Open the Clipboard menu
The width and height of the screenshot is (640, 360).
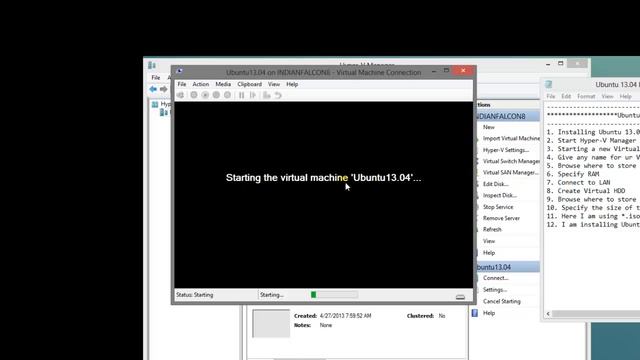coord(249,84)
